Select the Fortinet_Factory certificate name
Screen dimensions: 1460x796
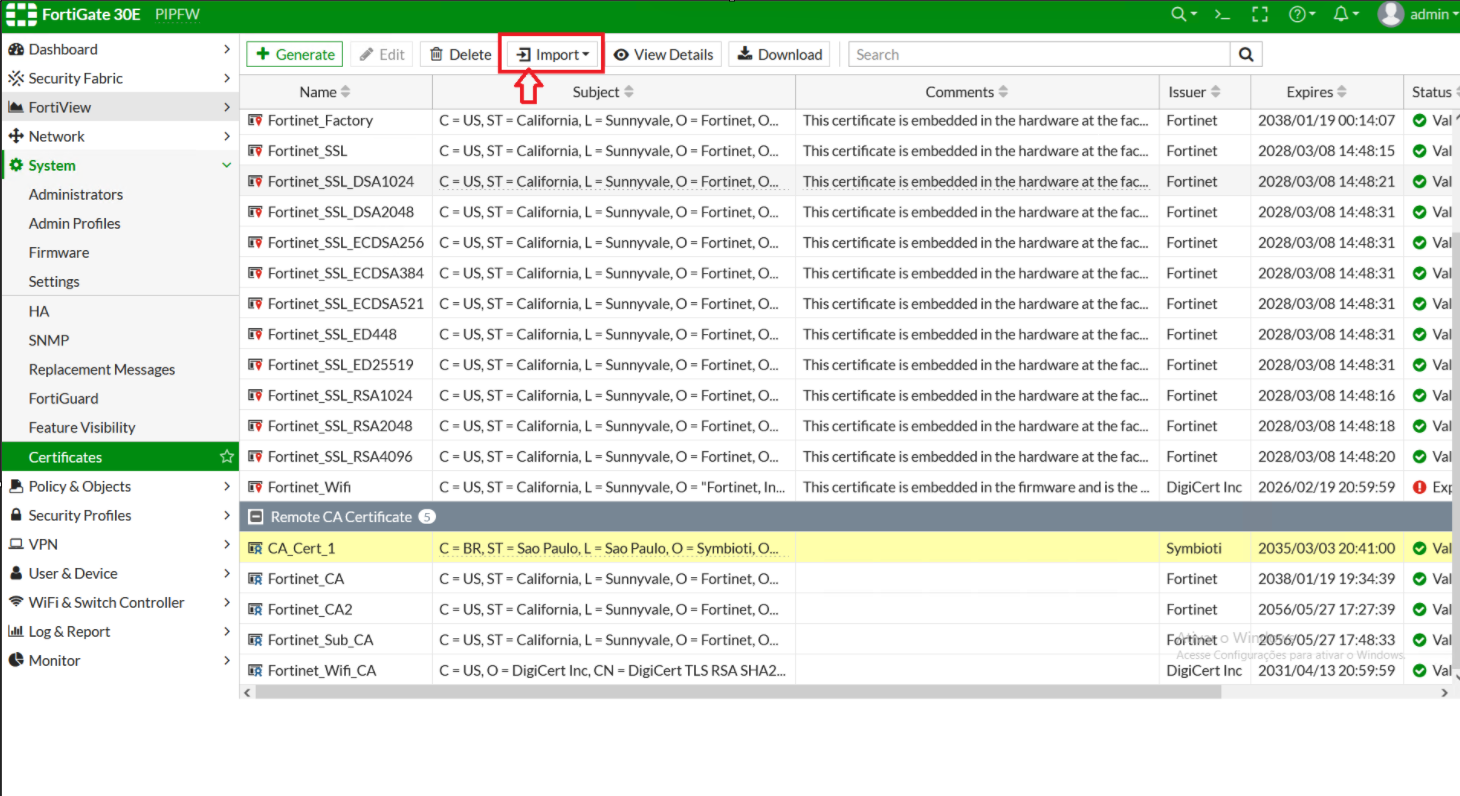pyautogui.click(x=320, y=120)
